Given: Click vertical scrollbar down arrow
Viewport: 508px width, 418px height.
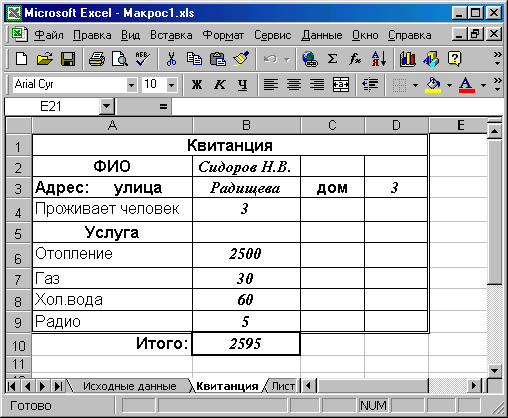Looking at the screenshot, I should point(494,370).
